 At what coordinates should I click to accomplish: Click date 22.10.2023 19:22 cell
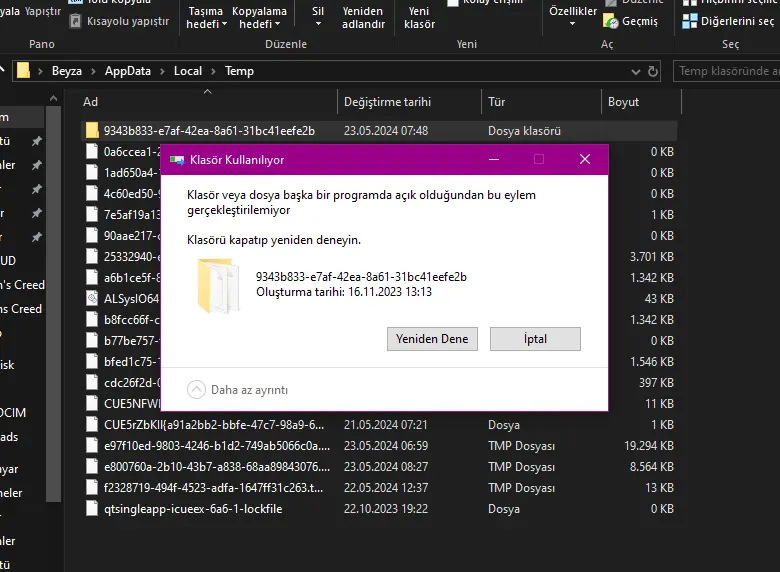(x=386, y=509)
